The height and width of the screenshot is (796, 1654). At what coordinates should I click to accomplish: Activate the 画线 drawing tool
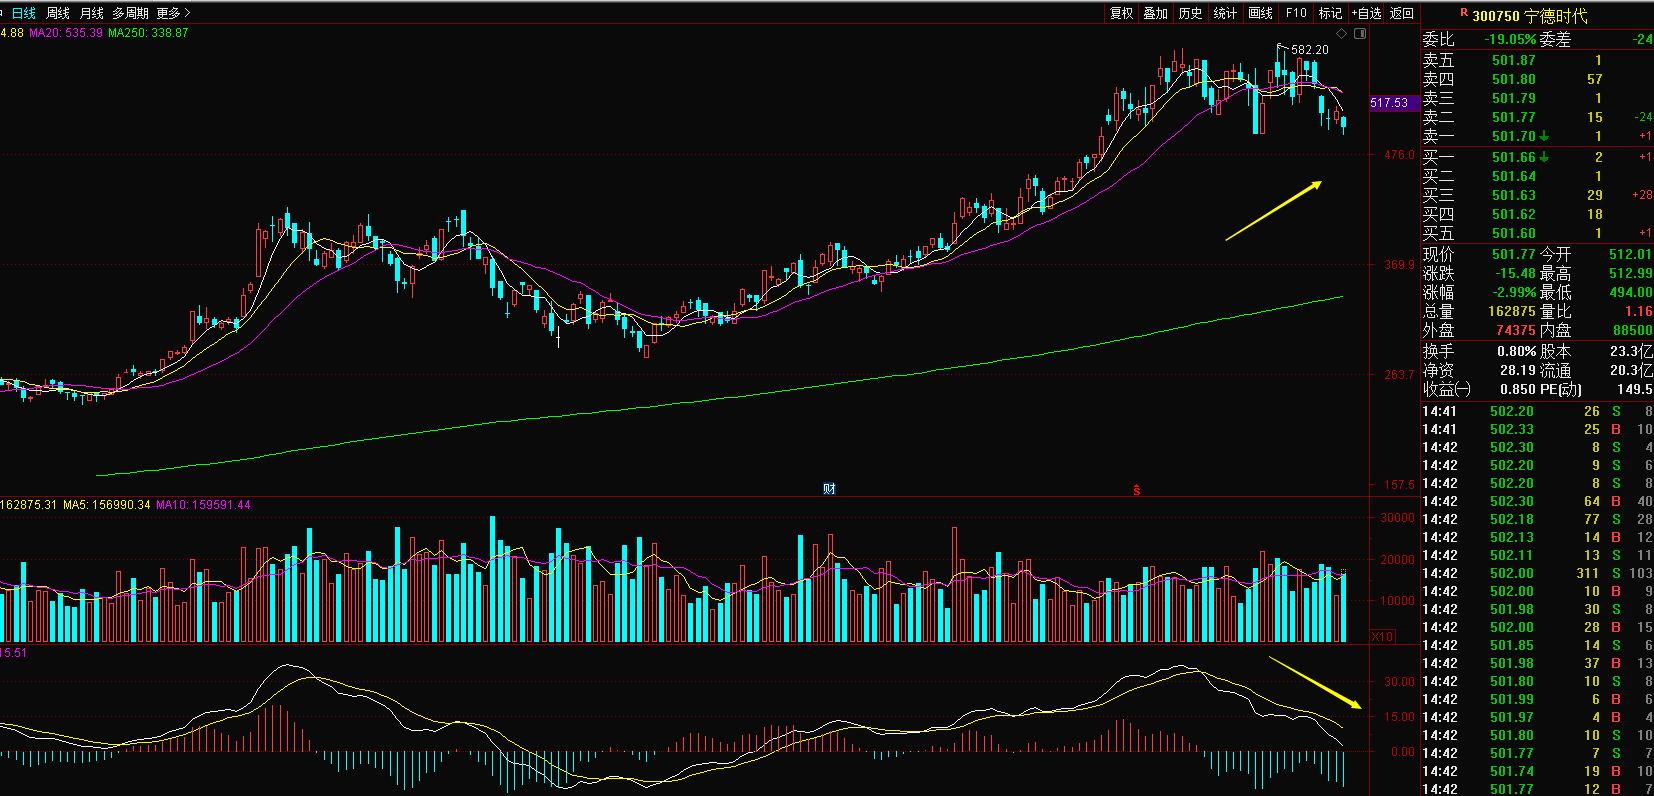pyautogui.click(x=1261, y=13)
